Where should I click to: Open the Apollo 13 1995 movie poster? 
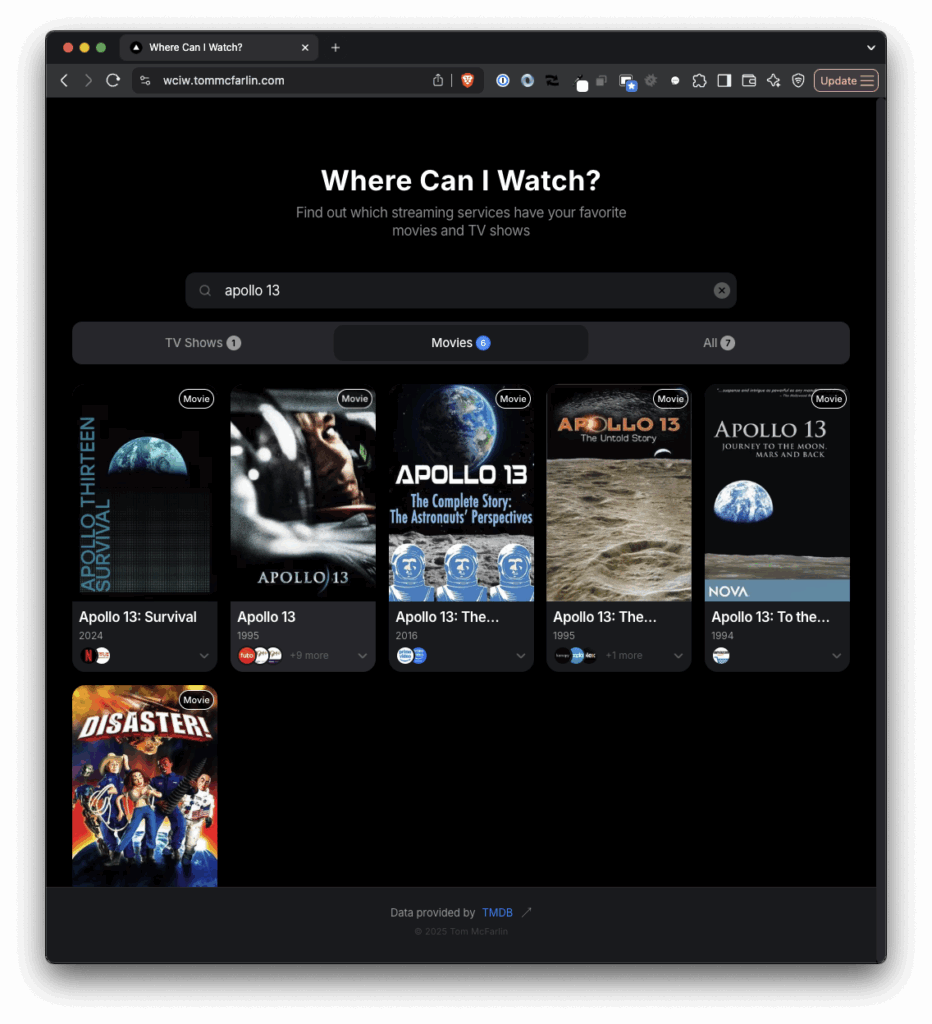303,493
